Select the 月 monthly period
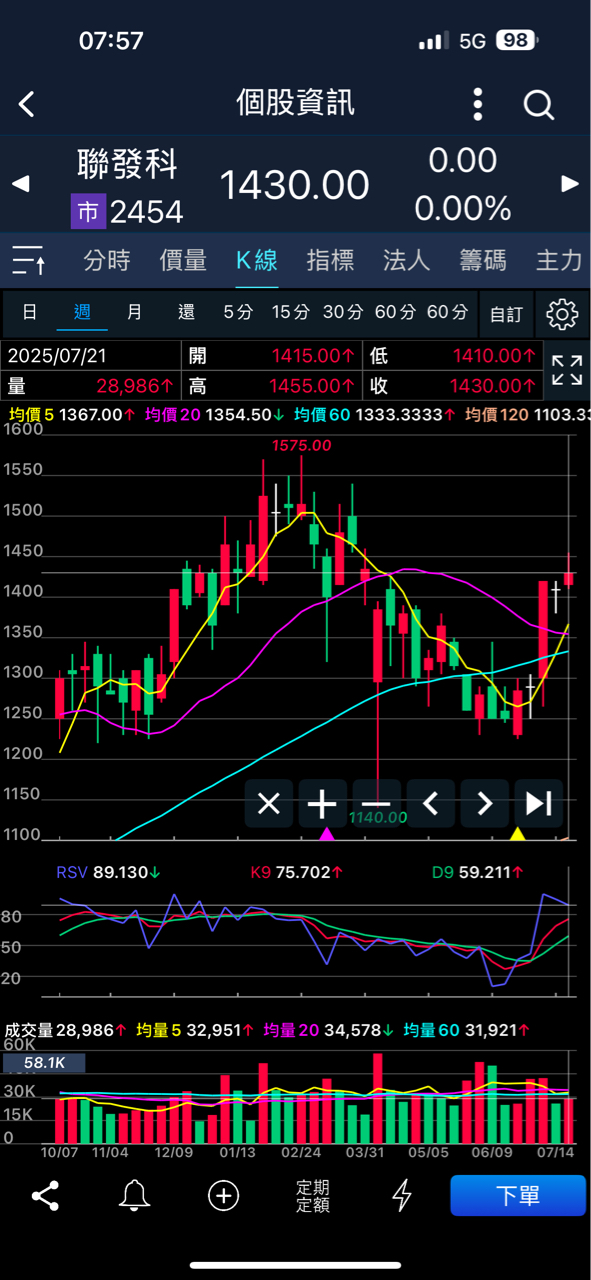This screenshot has width=591, height=1280. pyautogui.click(x=134, y=313)
